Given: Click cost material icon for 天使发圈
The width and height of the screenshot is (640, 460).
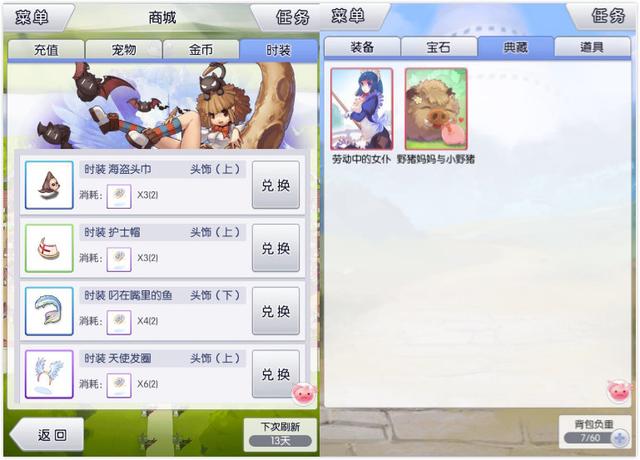Looking at the screenshot, I should coord(119,385).
